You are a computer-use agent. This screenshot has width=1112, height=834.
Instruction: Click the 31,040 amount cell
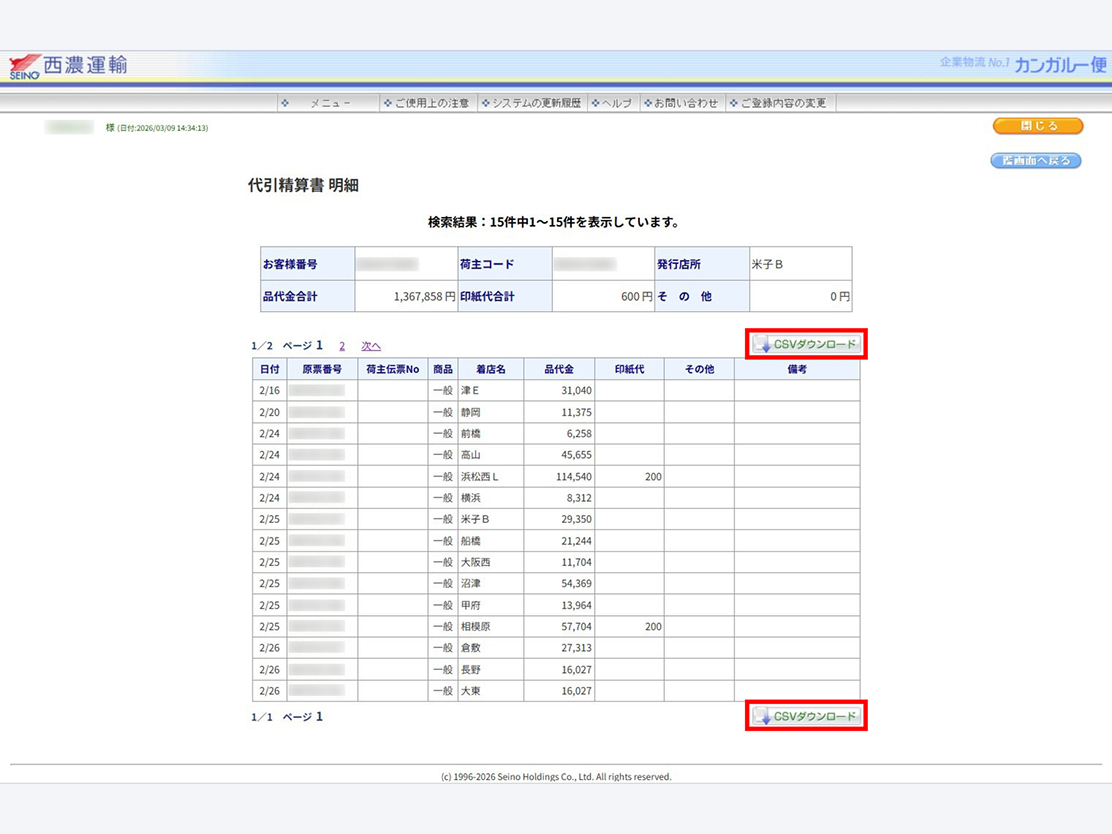tap(559, 391)
